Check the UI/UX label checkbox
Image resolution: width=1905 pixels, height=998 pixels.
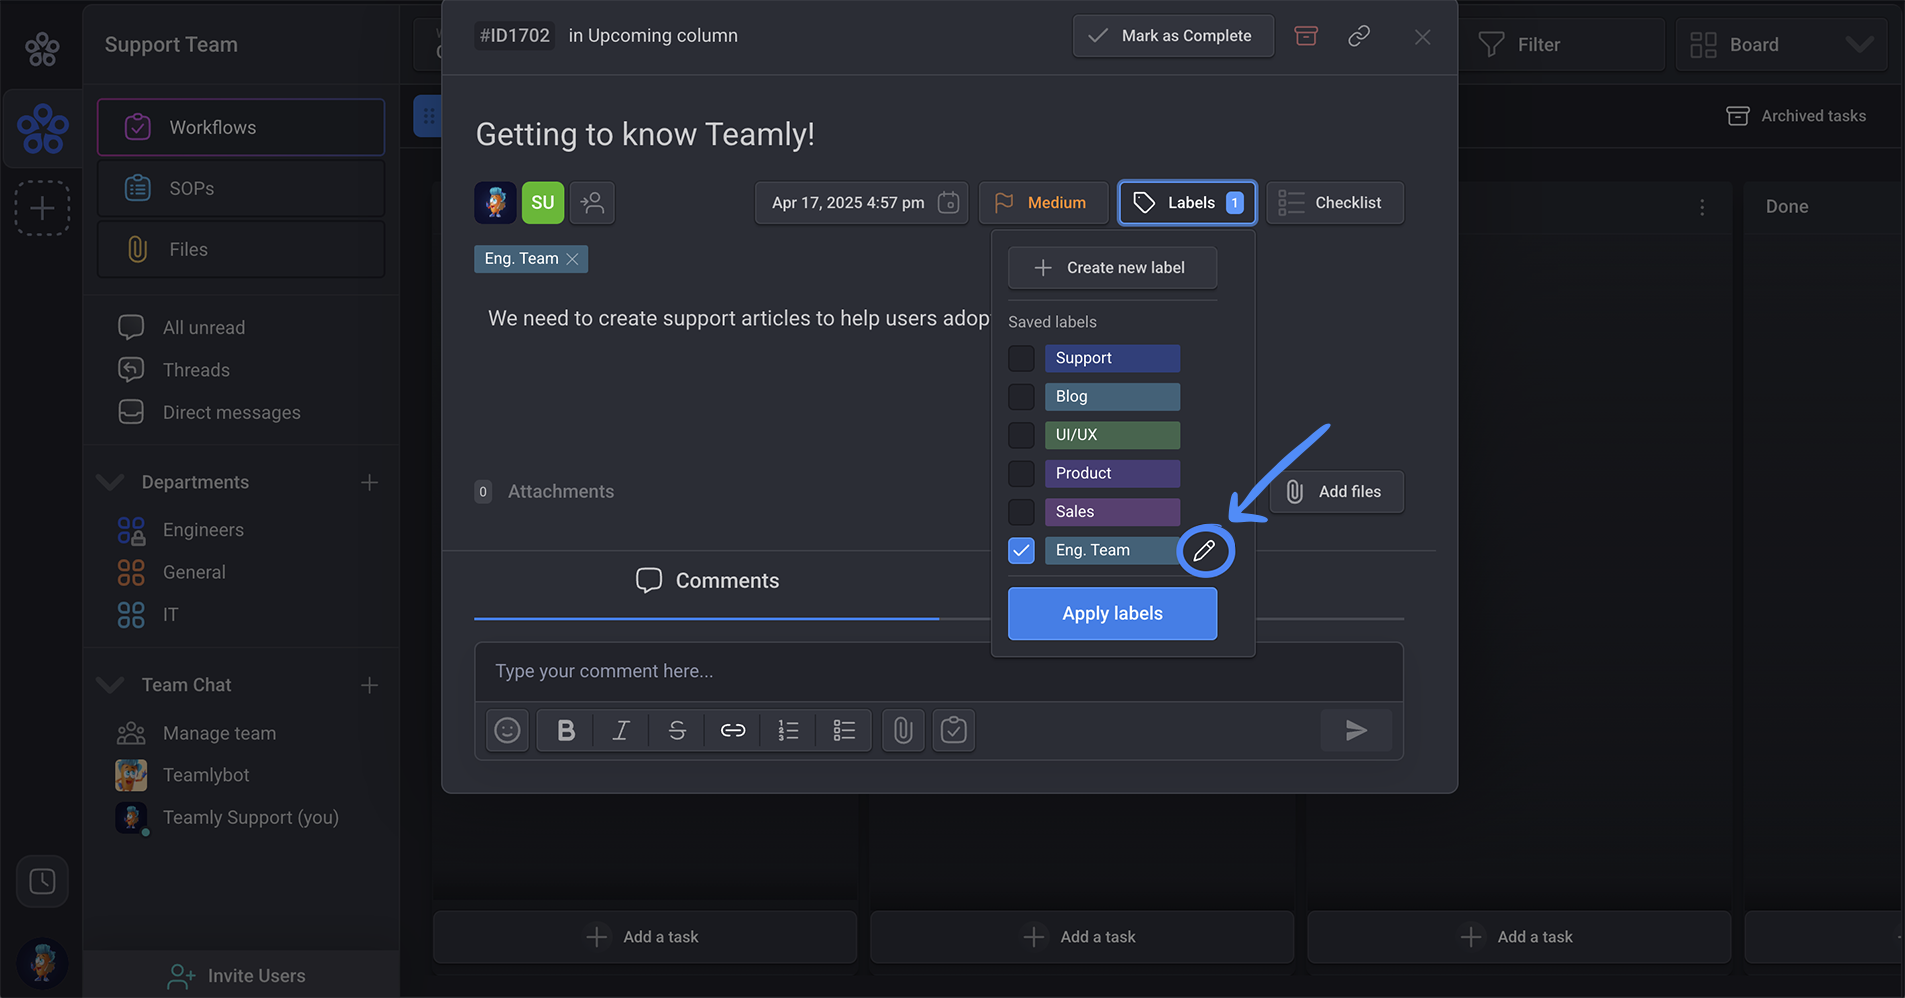coord(1021,435)
